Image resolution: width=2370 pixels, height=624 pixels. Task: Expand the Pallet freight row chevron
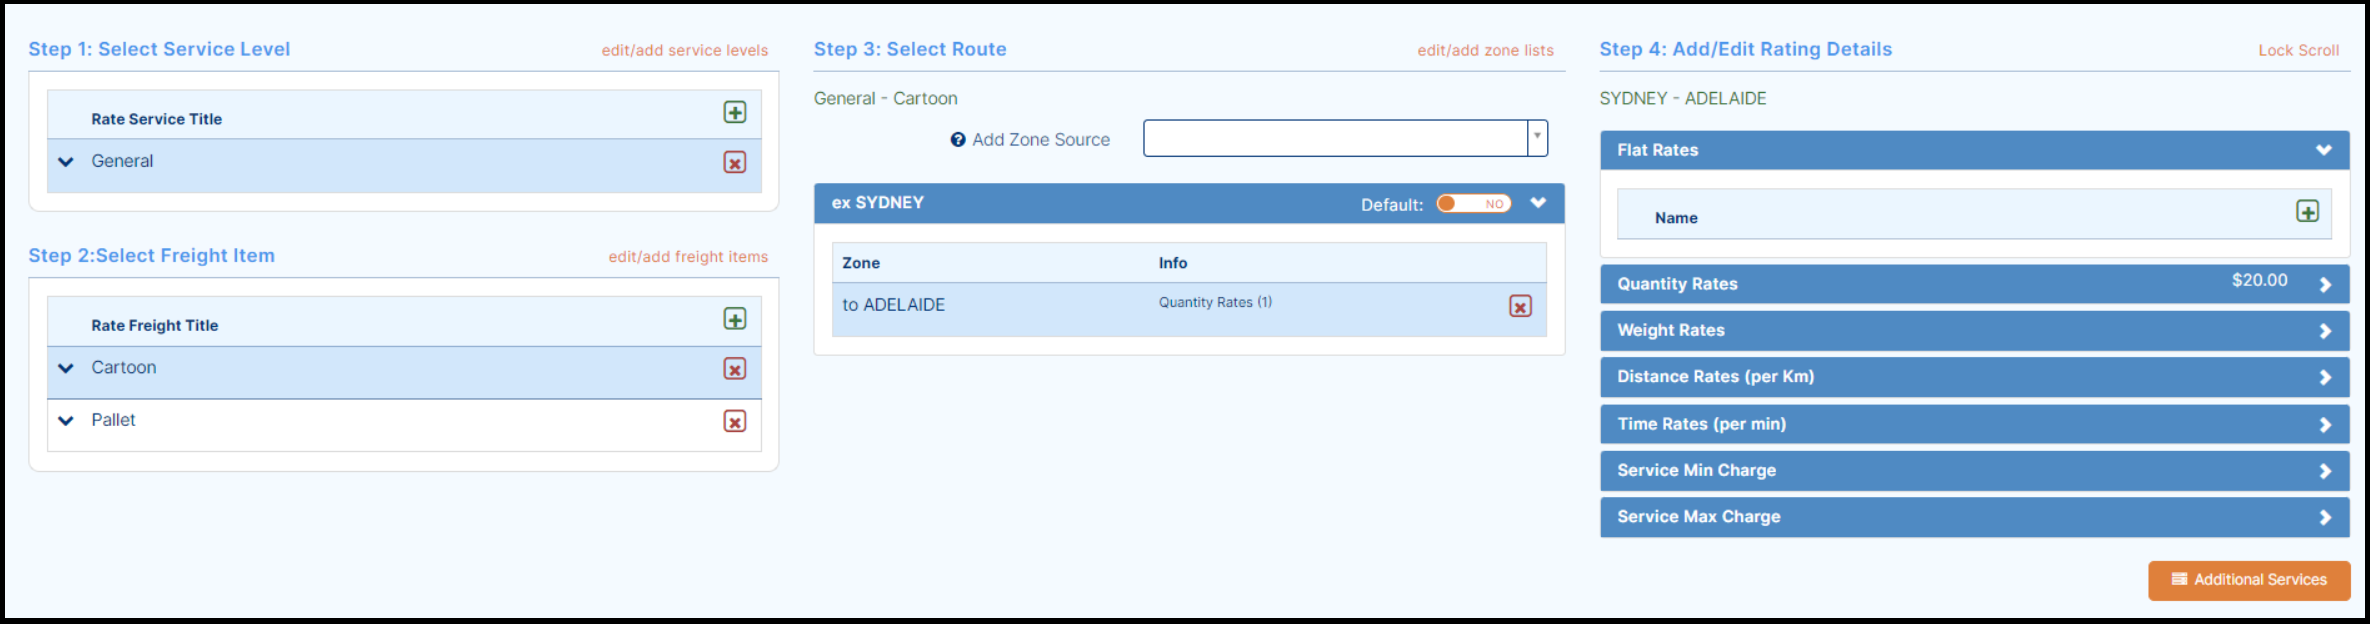(x=66, y=421)
